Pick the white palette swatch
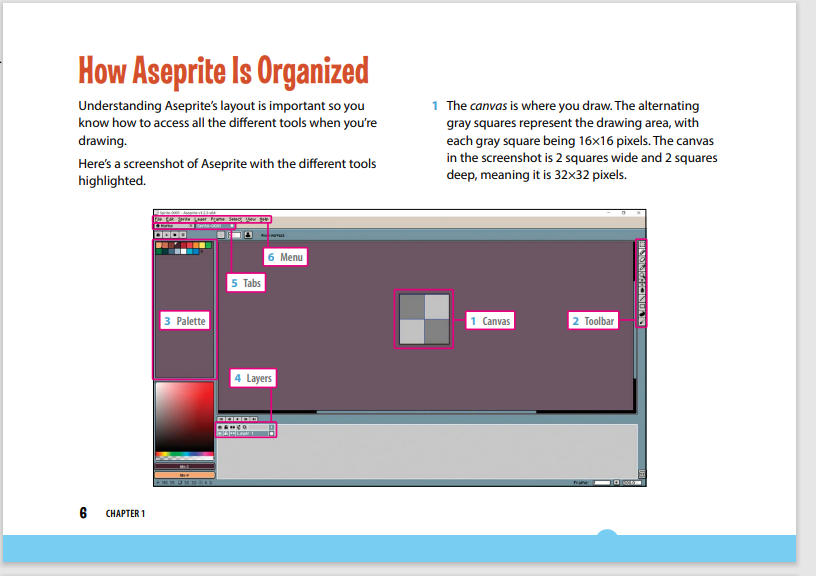Image resolution: width=816 pixels, height=576 pixels. (x=184, y=251)
